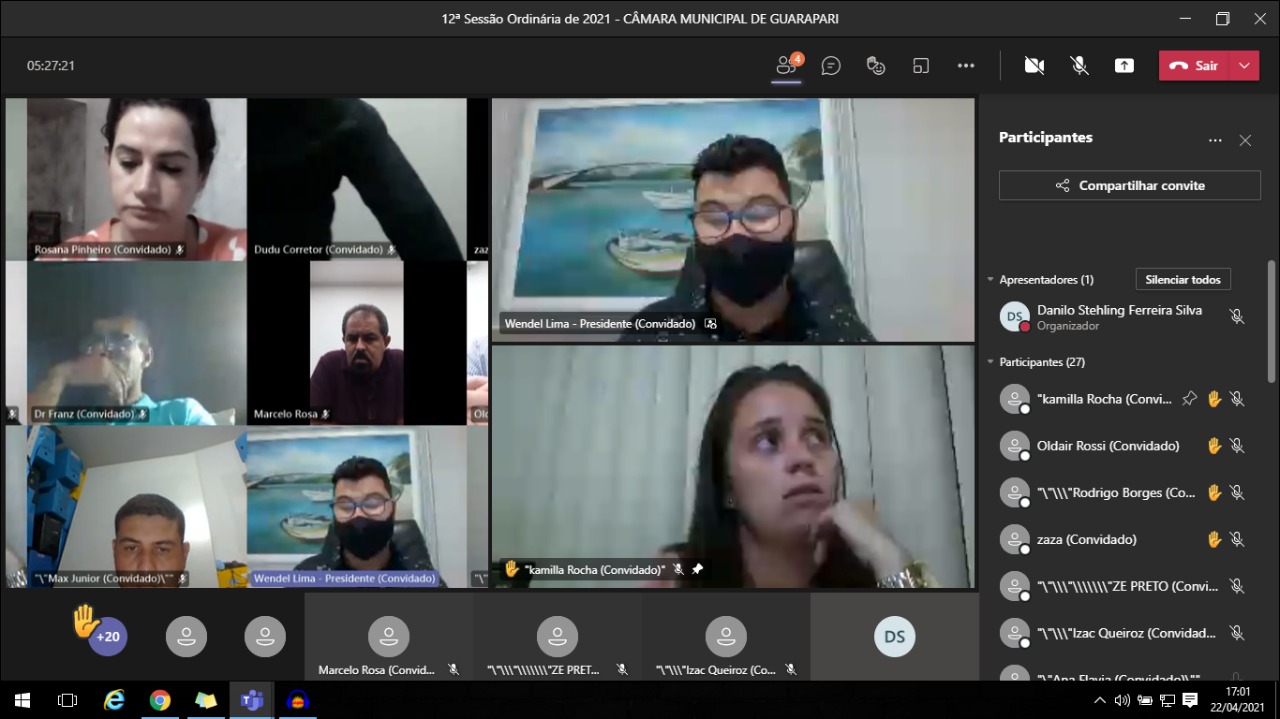Click the Compartilhar convite button
Image resolution: width=1280 pixels, height=719 pixels.
click(1129, 186)
